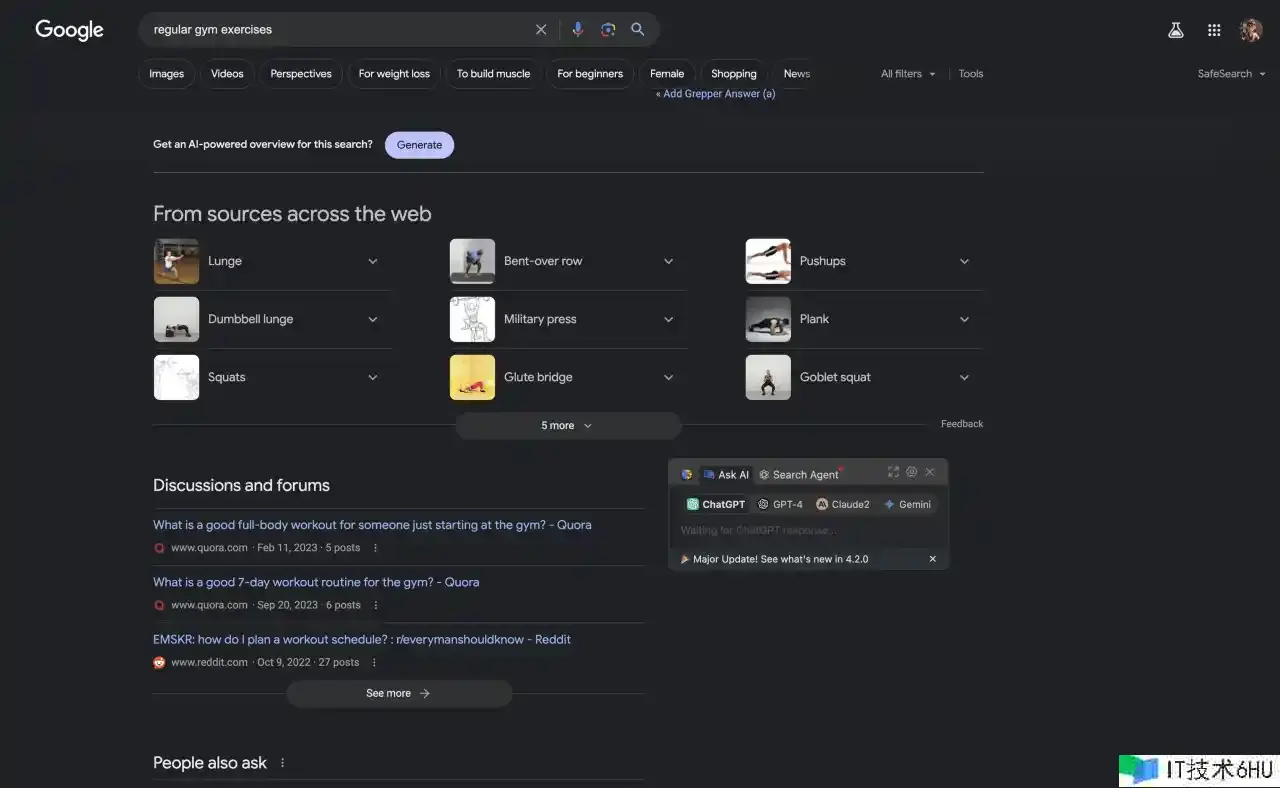Click the magnifier search submit icon
1280x788 pixels.
pos(638,30)
